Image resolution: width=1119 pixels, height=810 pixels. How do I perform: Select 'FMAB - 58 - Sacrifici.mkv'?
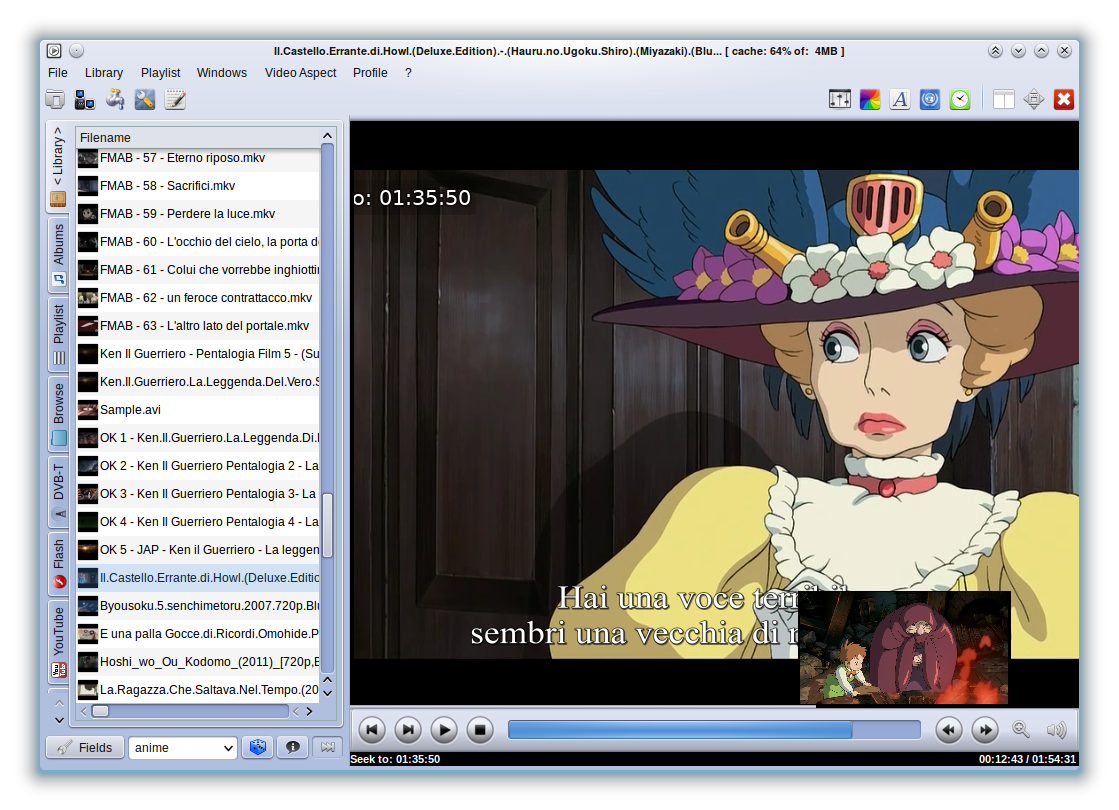pos(198,186)
